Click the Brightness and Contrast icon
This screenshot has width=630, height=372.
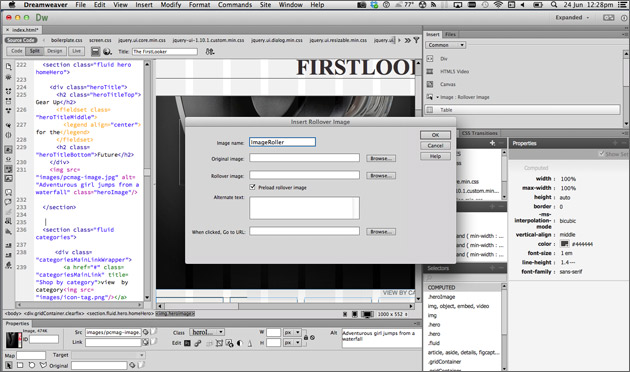tap(240, 343)
